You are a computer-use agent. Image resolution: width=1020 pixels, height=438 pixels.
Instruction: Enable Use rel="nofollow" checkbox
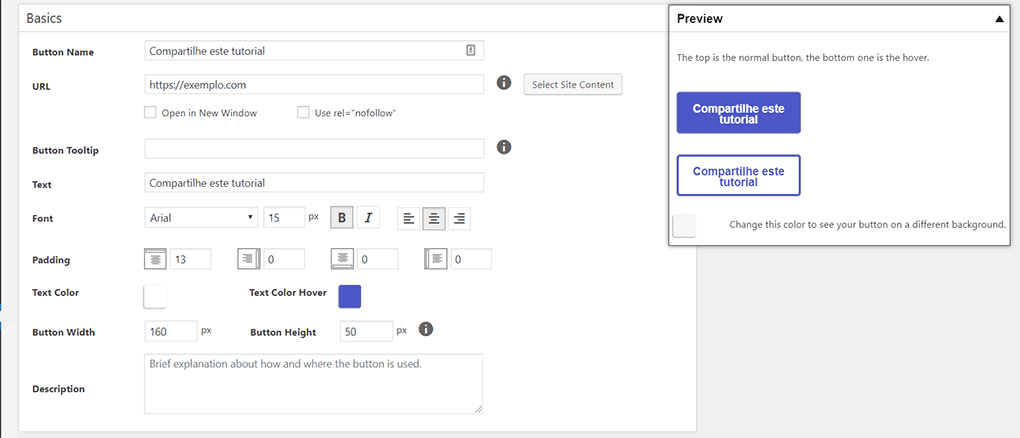[303, 112]
